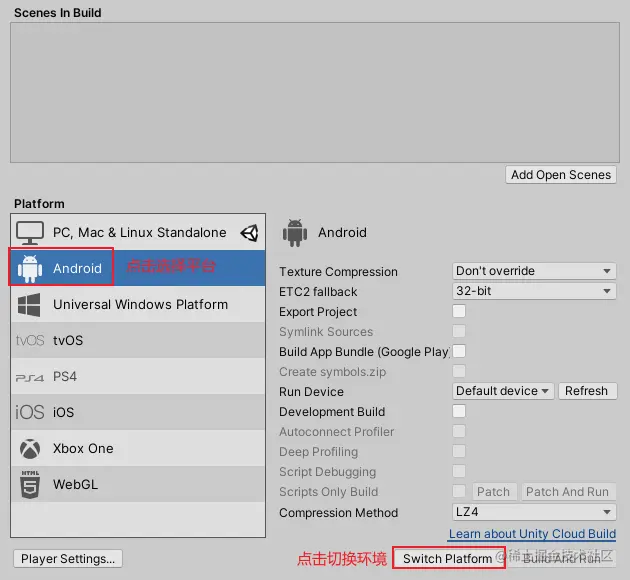Image resolution: width=630 pixels, height=580 pixels.
Task: Select Universal Windows Platform
Action: tap(138, 304)
